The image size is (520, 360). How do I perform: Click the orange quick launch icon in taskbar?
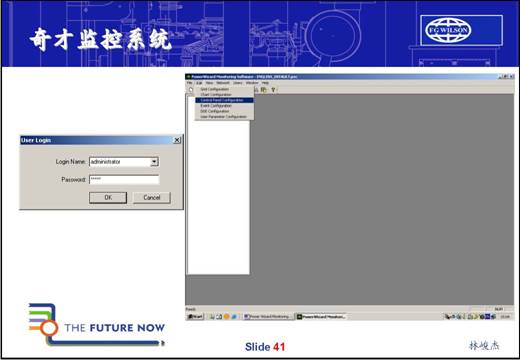click(x=226, y=316)
